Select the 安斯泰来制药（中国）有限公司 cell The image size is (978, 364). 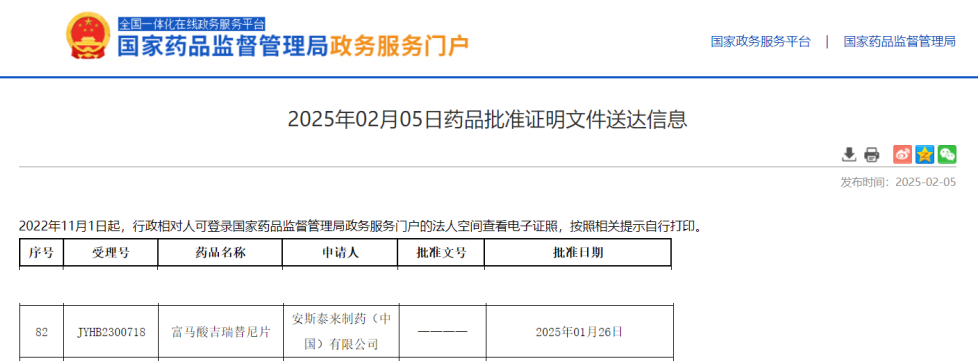point(341,332)
